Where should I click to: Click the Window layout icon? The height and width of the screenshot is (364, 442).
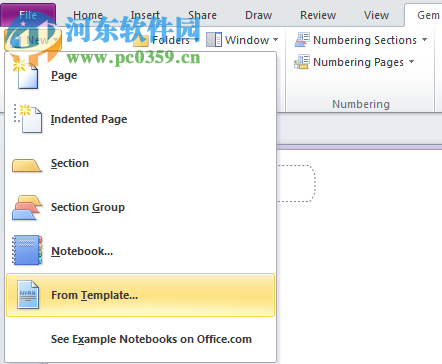214,40
